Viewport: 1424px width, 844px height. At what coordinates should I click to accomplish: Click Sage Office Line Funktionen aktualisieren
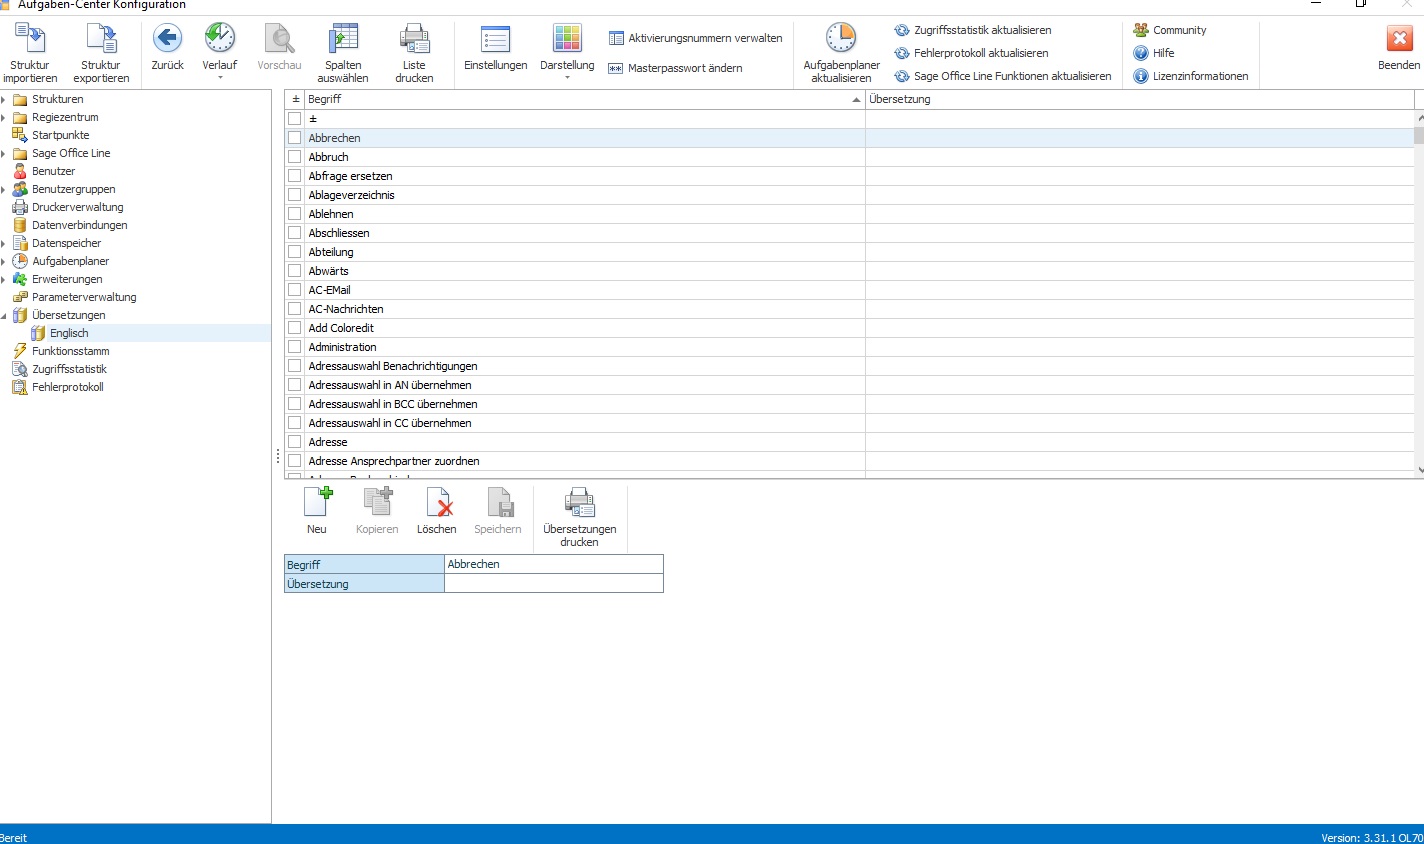point(1002,76)
